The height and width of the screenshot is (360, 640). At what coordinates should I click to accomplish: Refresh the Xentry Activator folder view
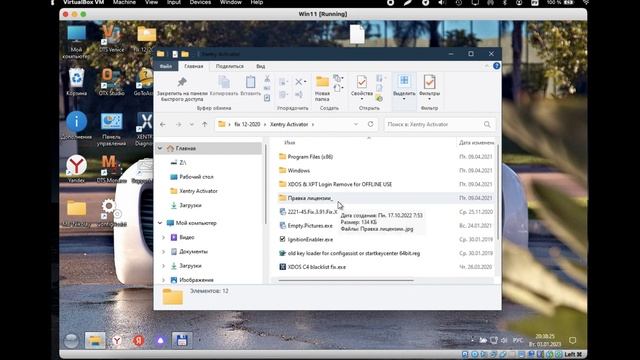click(x=370, y=124)
